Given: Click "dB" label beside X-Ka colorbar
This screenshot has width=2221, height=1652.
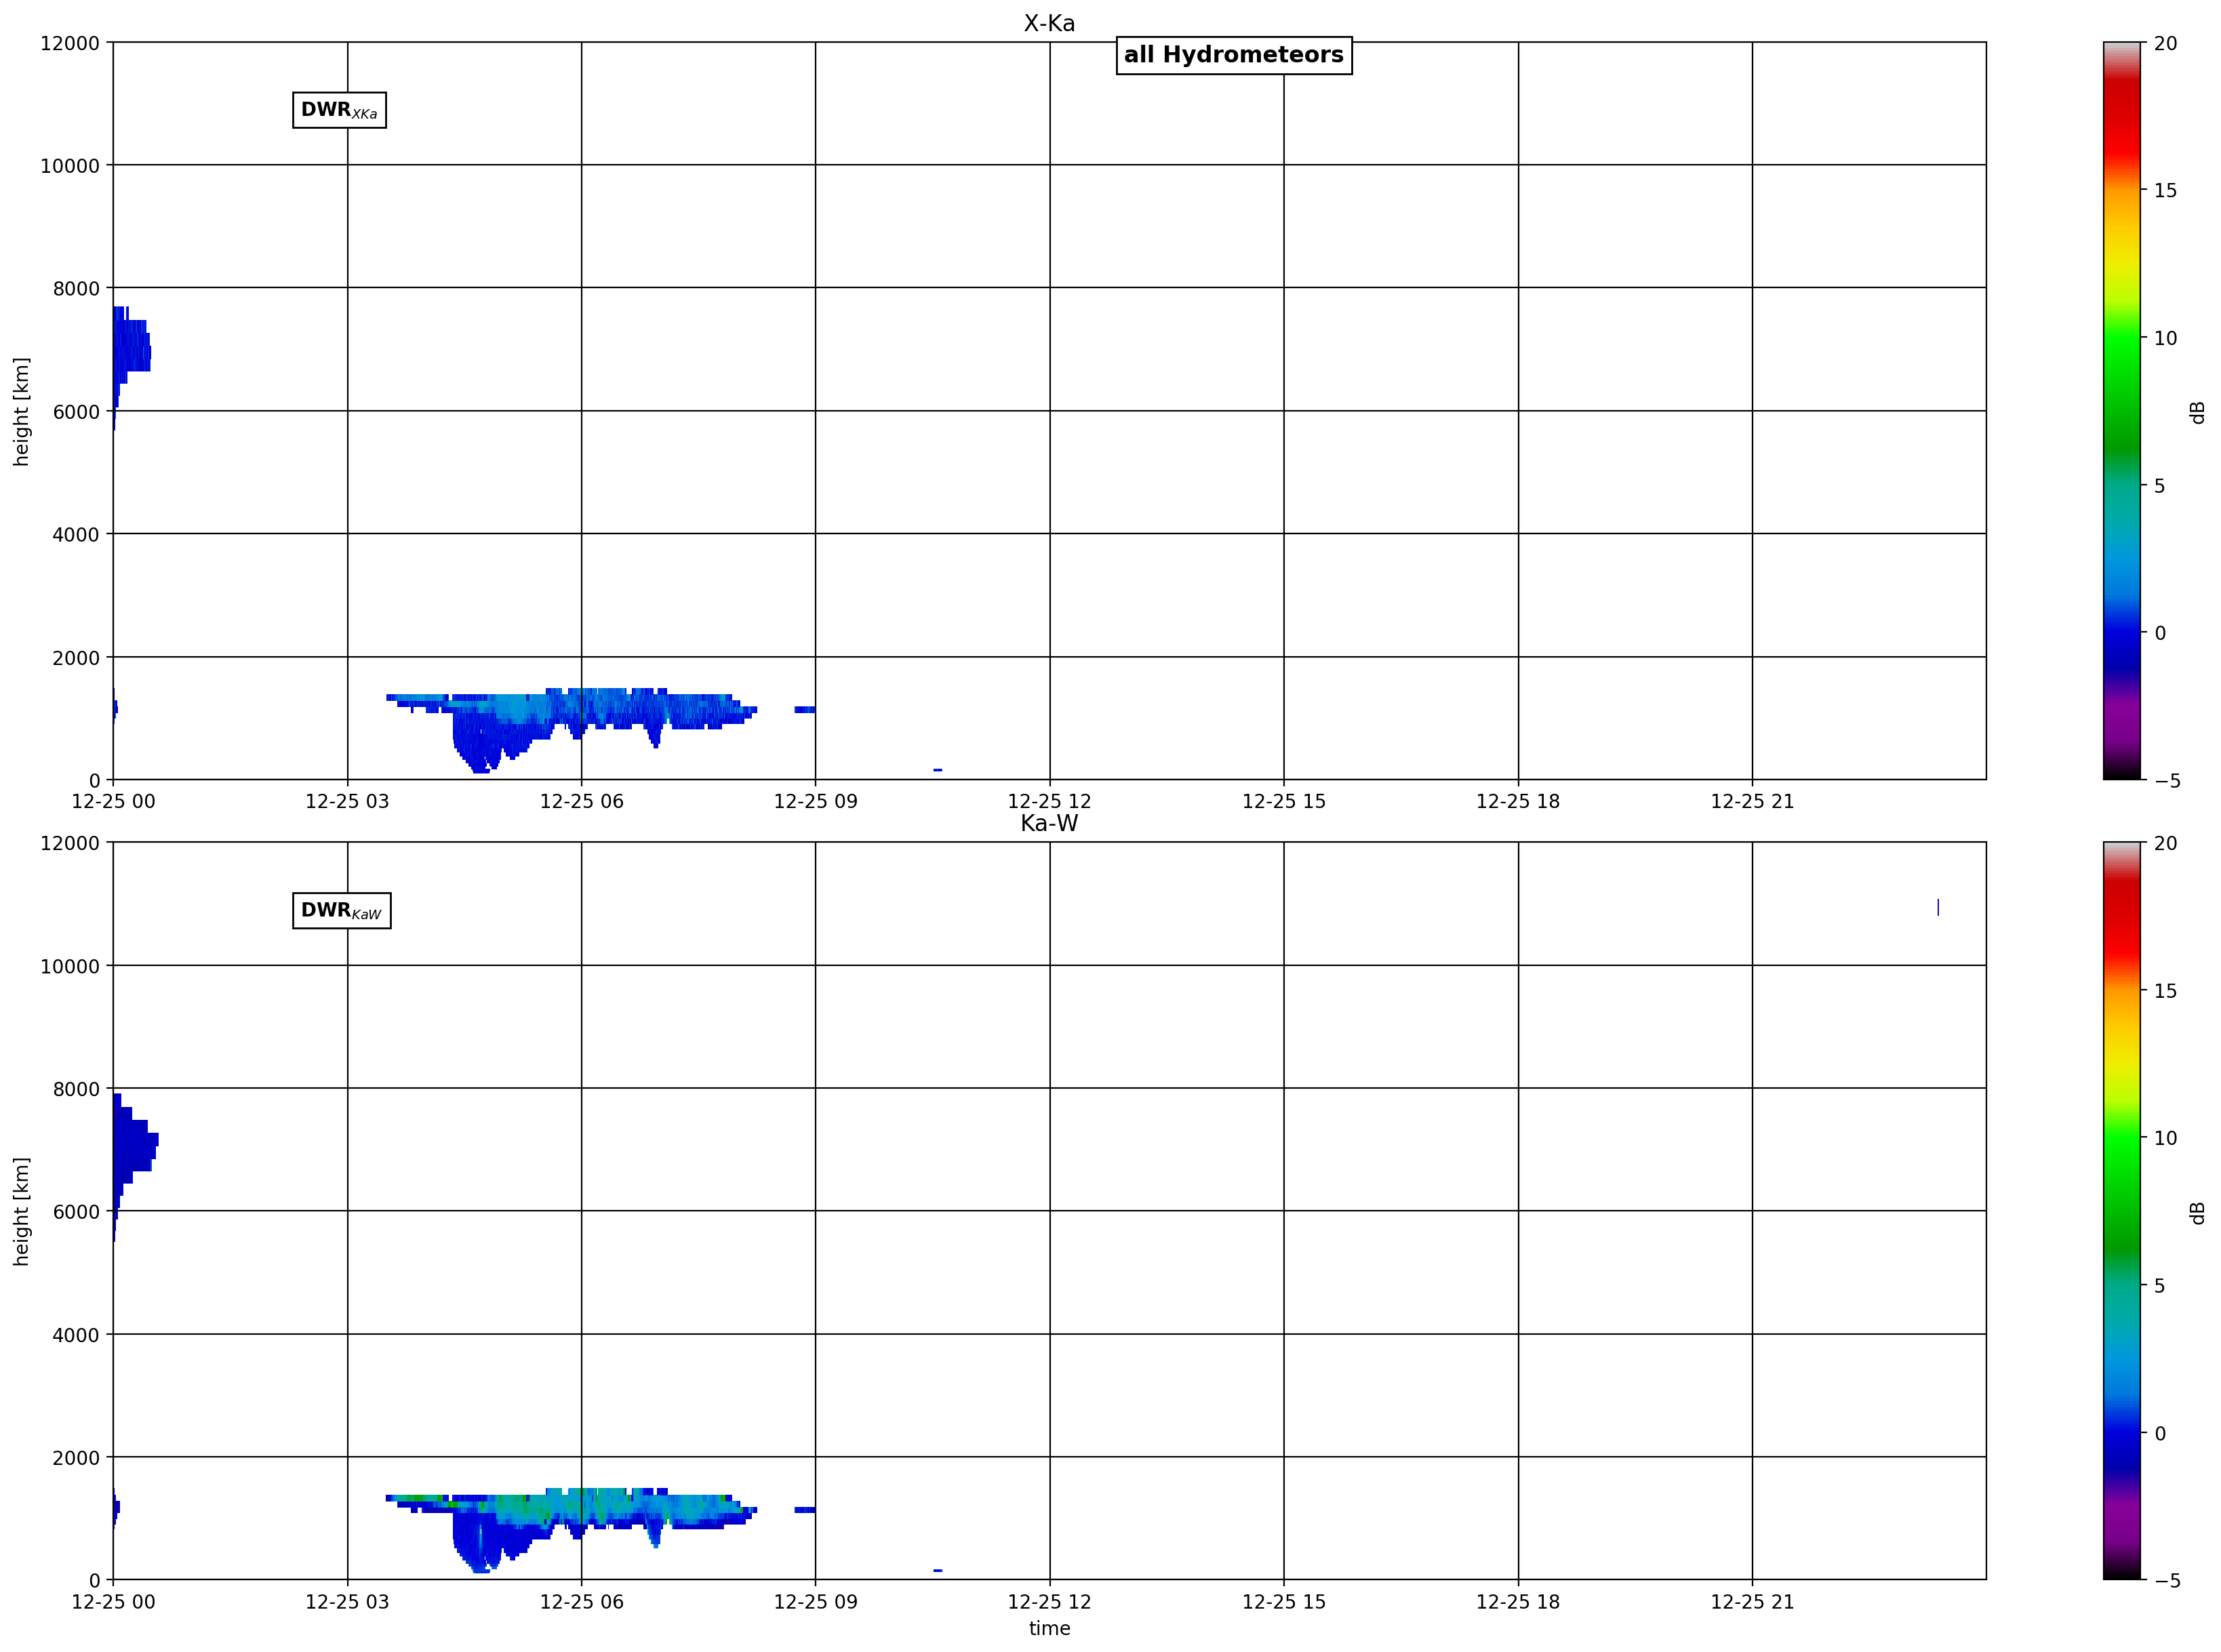Looking at the screenshot, I should click(2197, 412).
